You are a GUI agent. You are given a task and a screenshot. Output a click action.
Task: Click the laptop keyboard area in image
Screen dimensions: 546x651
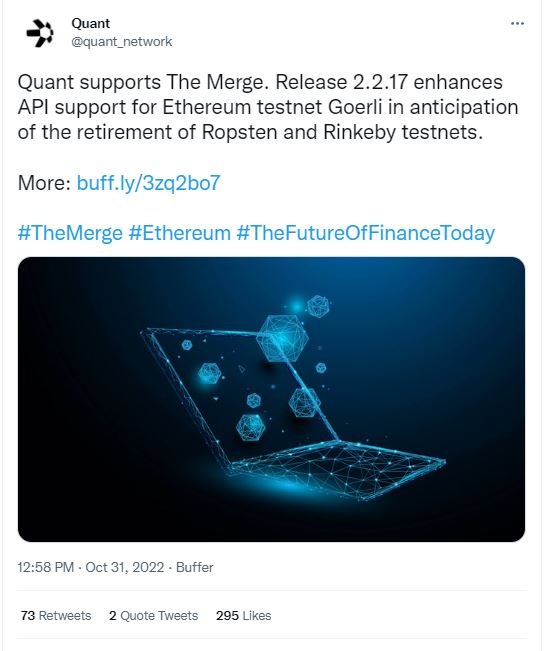(x=336, y=467)
